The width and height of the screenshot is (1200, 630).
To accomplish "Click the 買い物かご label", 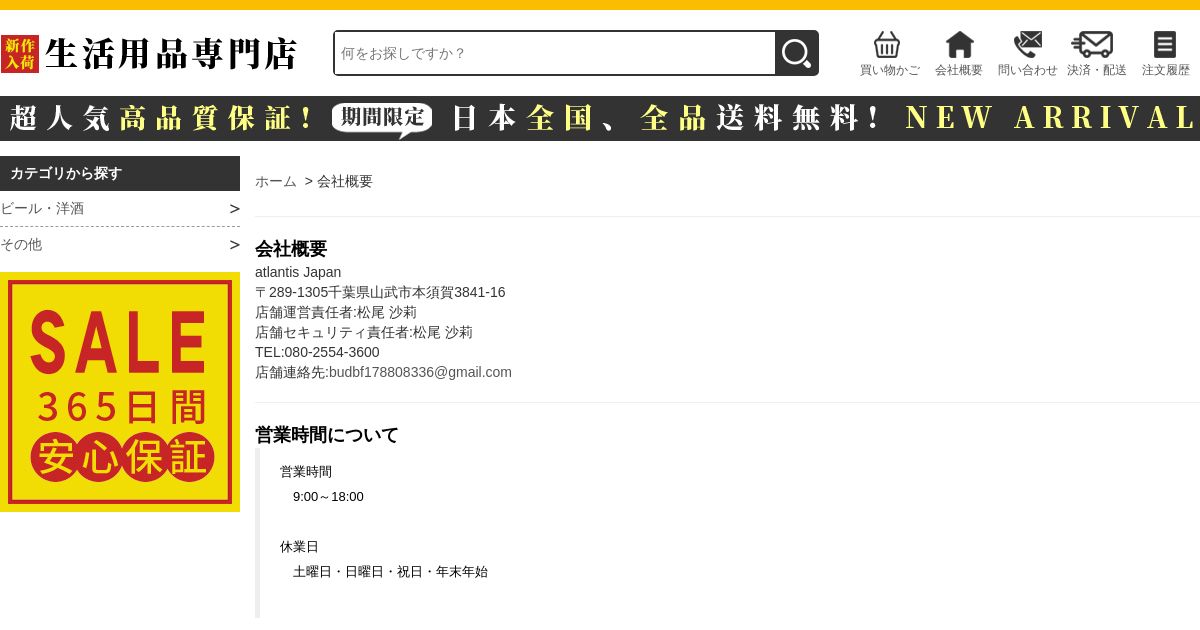I will click(889, 70).
